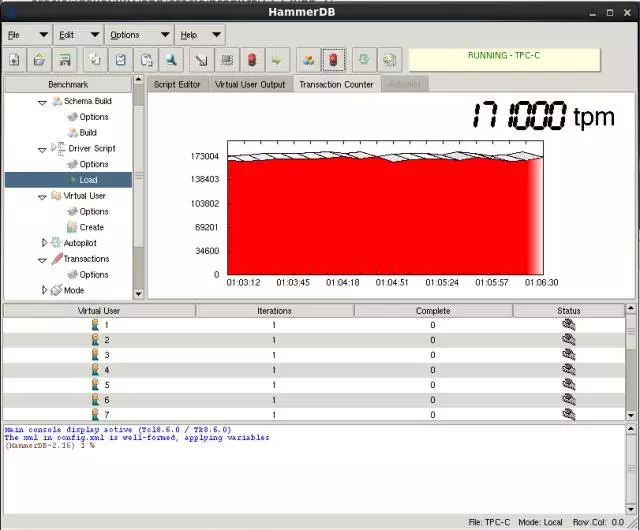Click the Test script pencil toolbar icon

202,60
